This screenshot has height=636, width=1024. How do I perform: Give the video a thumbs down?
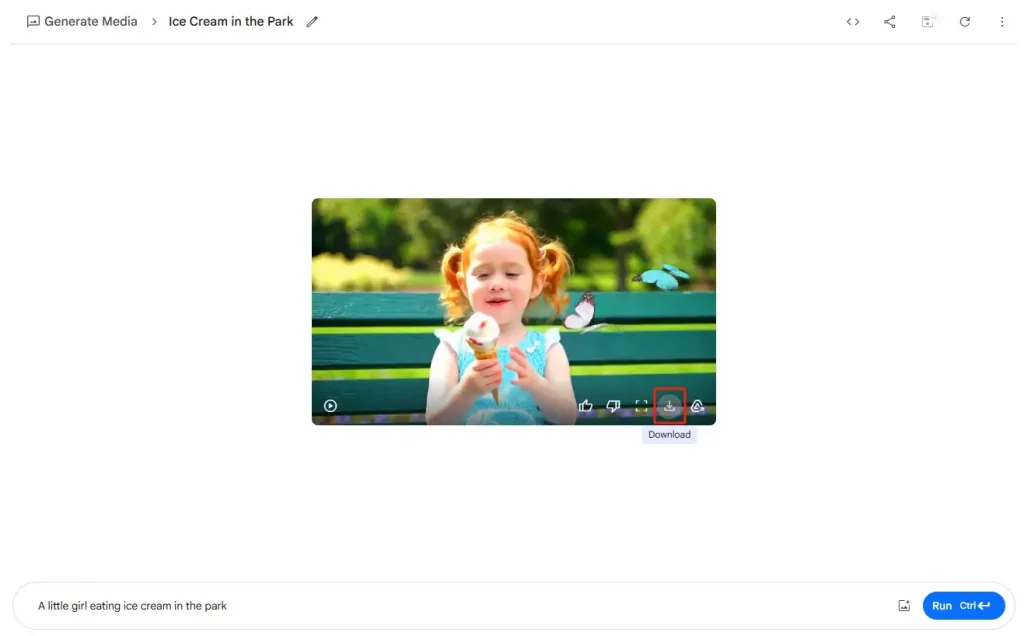[x=614, y=406]
